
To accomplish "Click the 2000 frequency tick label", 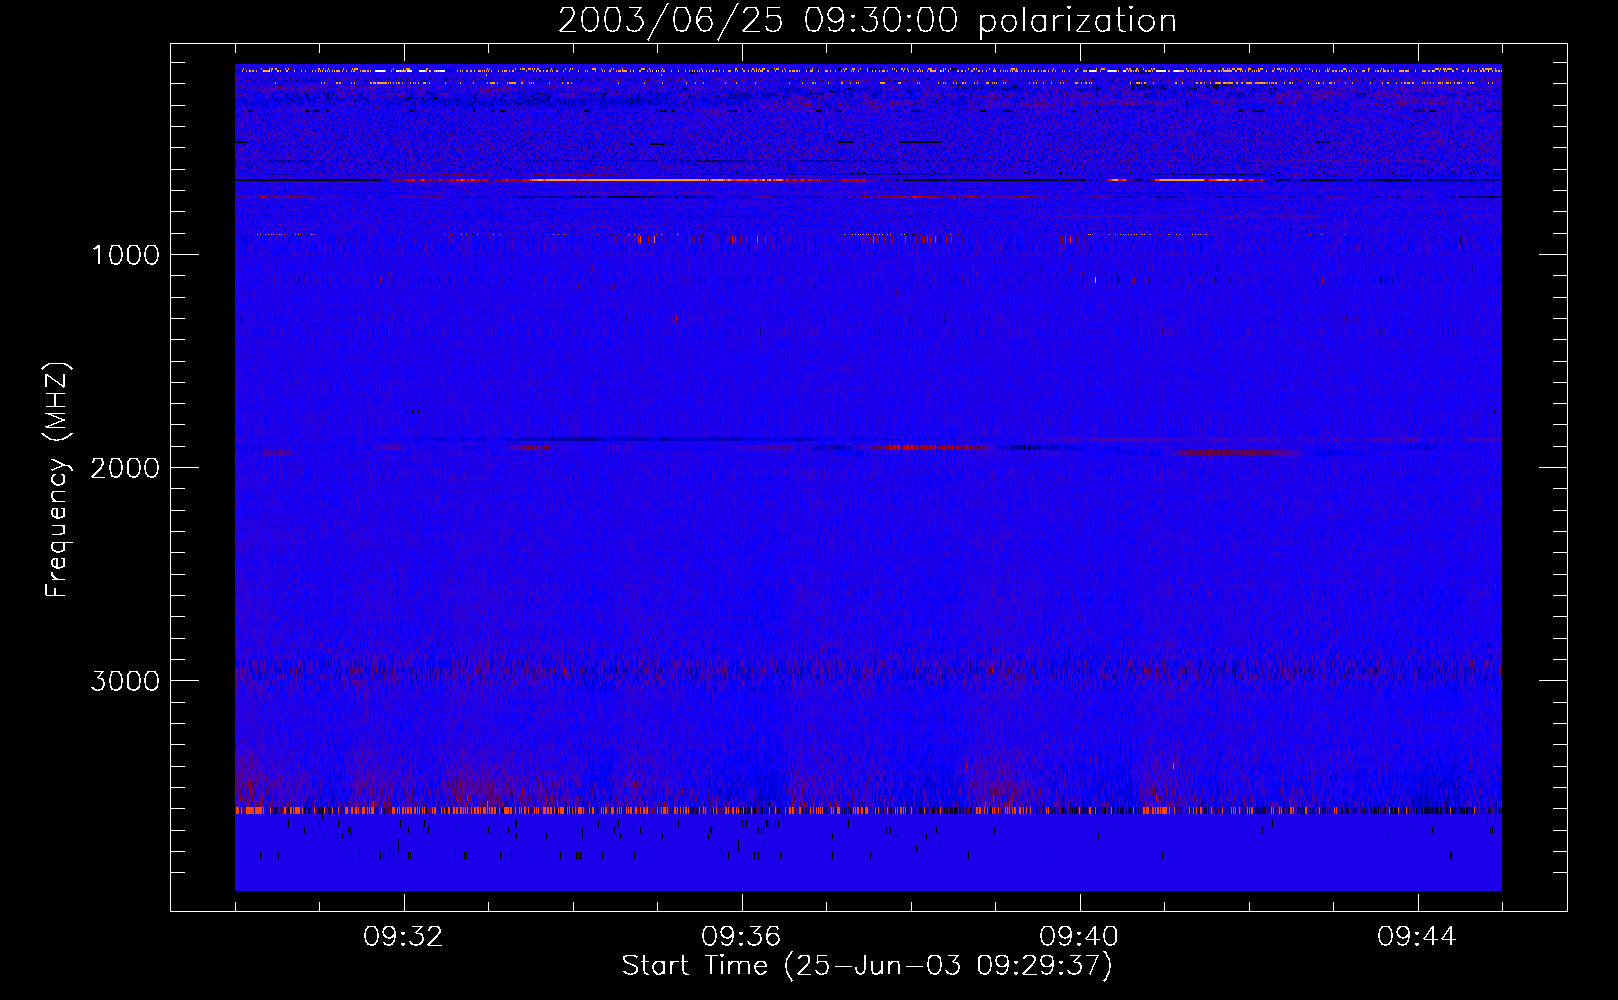I will pos(126,468).
